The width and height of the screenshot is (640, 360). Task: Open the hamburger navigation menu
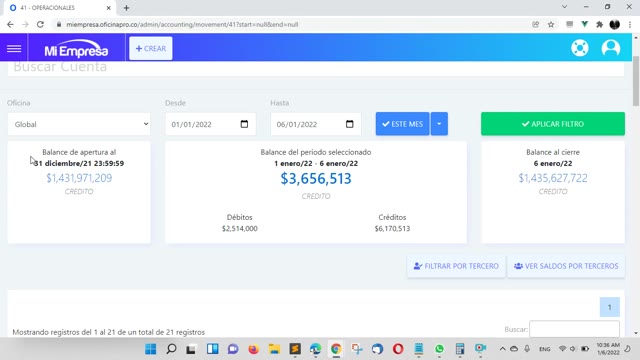(x=14, y=49)
